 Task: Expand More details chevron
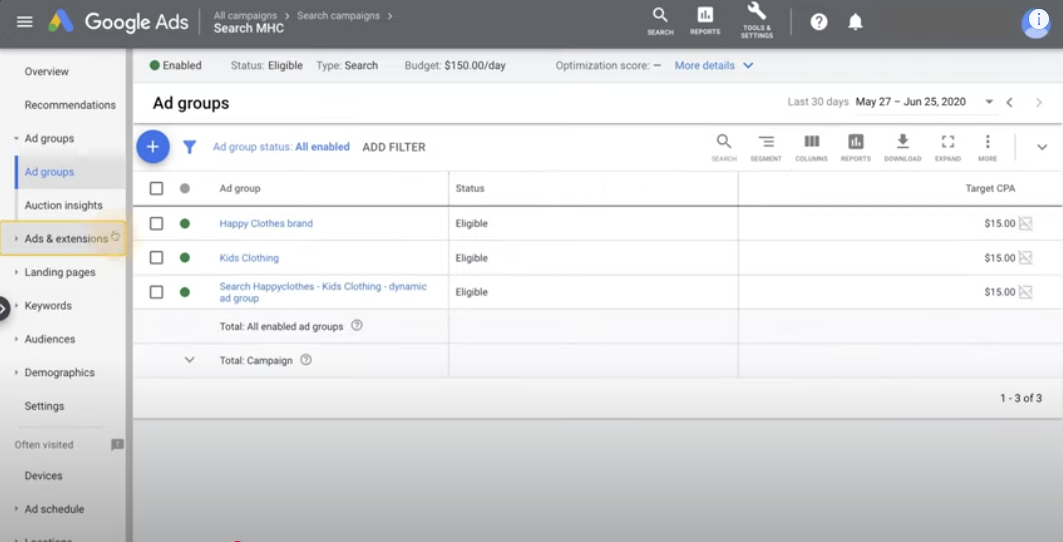pyautogui.click(x=748, y=66)
